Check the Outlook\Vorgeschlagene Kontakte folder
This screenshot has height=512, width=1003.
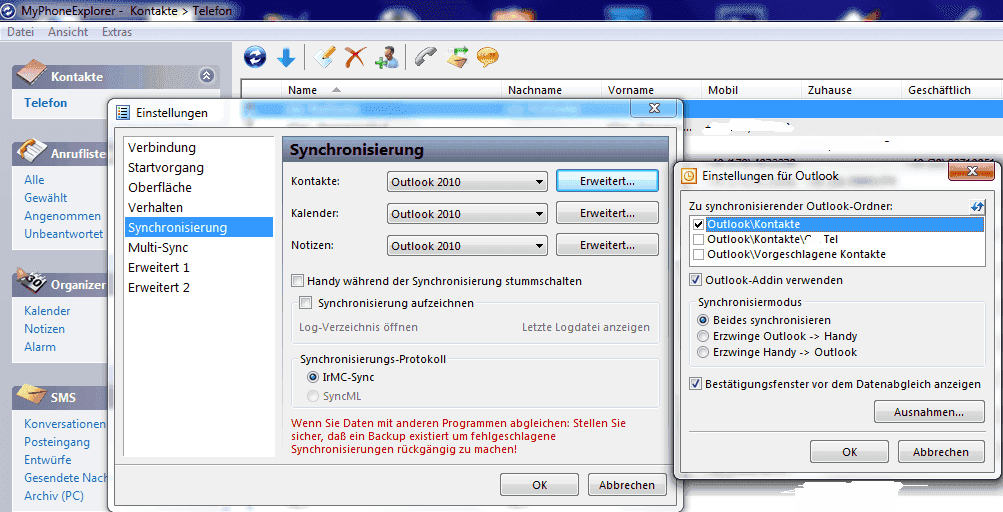(x=699, y=255)
